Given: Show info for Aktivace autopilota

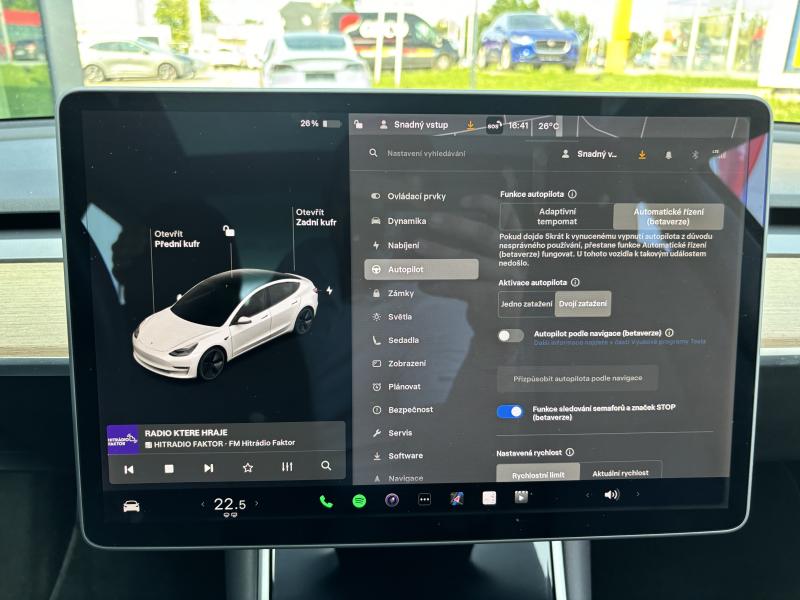Looking at the screenshot, I should pyautogui.click(x=575, y=282).
